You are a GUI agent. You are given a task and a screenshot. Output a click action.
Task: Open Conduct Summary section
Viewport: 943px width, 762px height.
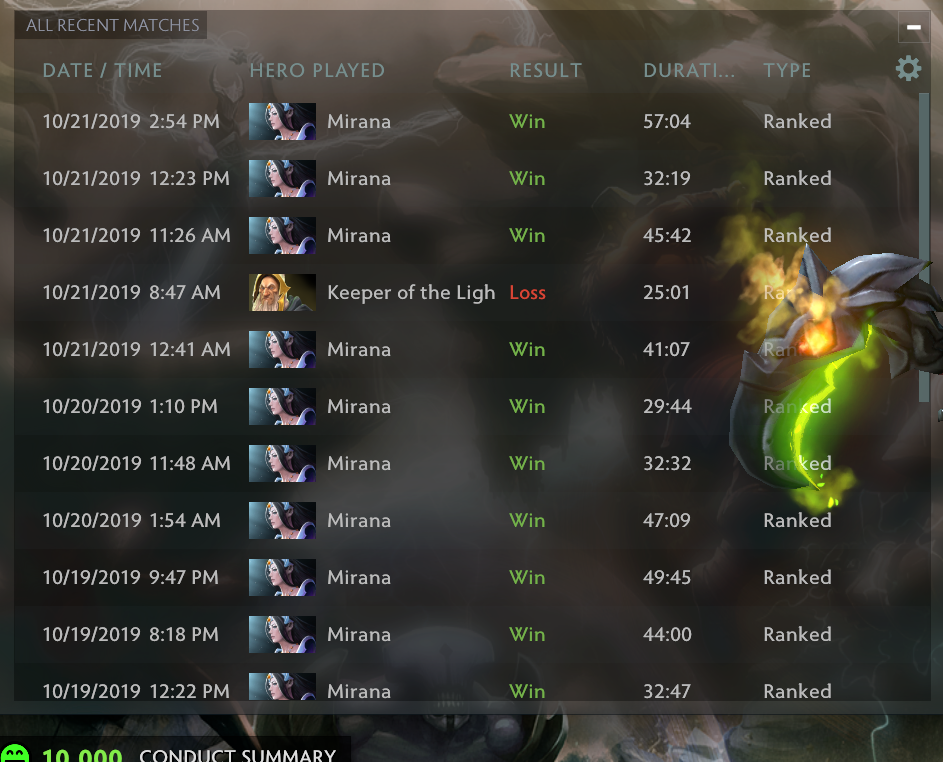237,755
